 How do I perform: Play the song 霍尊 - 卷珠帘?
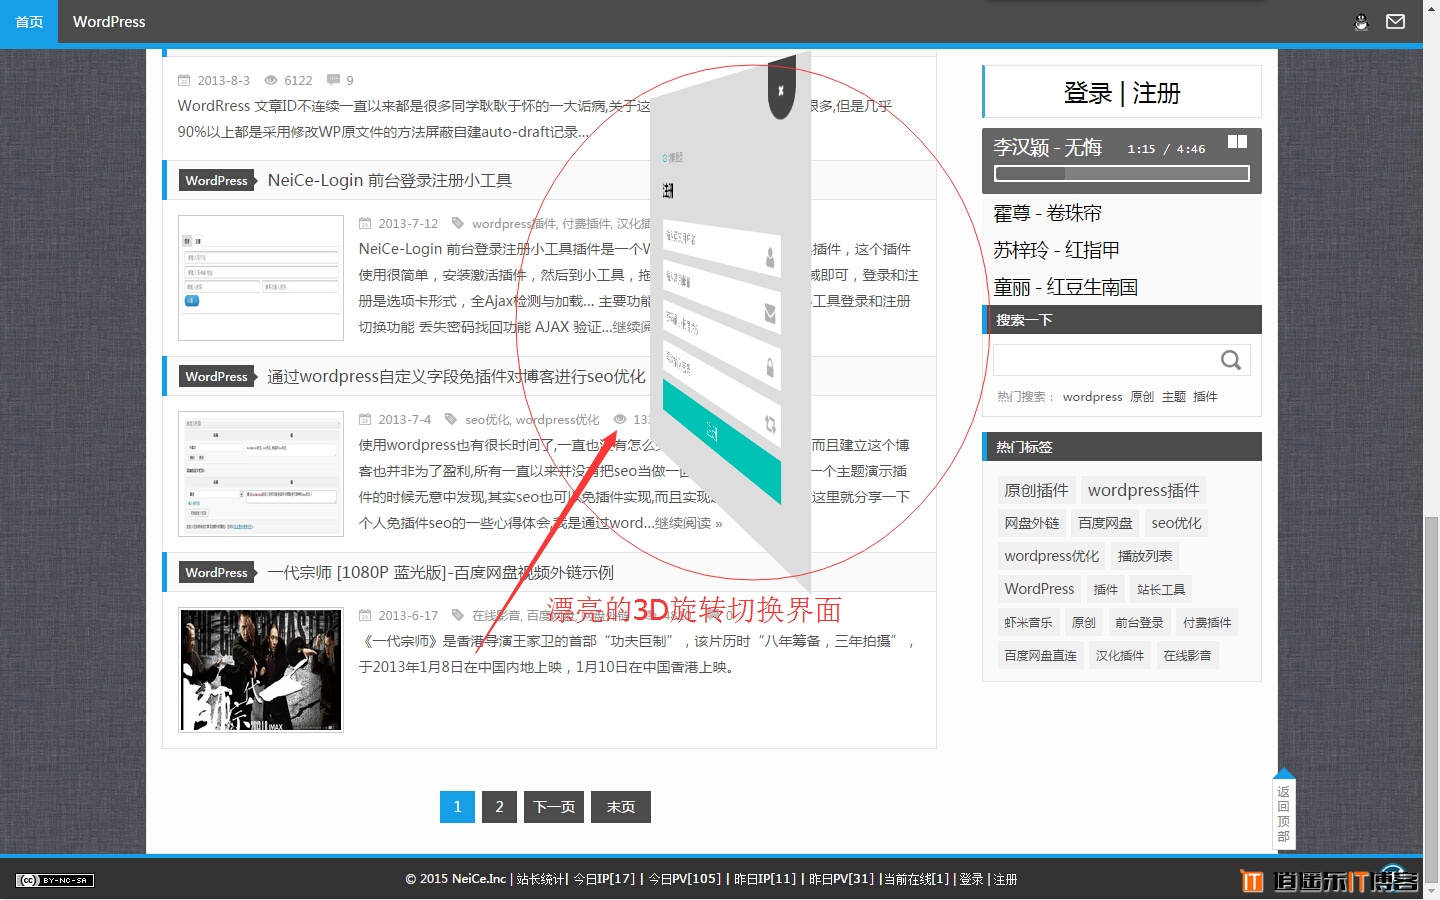1048,213
